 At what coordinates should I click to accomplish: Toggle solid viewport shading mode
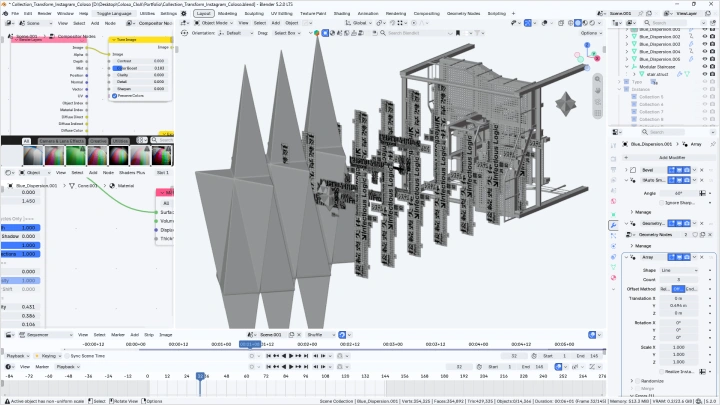(x=578, y=22)
